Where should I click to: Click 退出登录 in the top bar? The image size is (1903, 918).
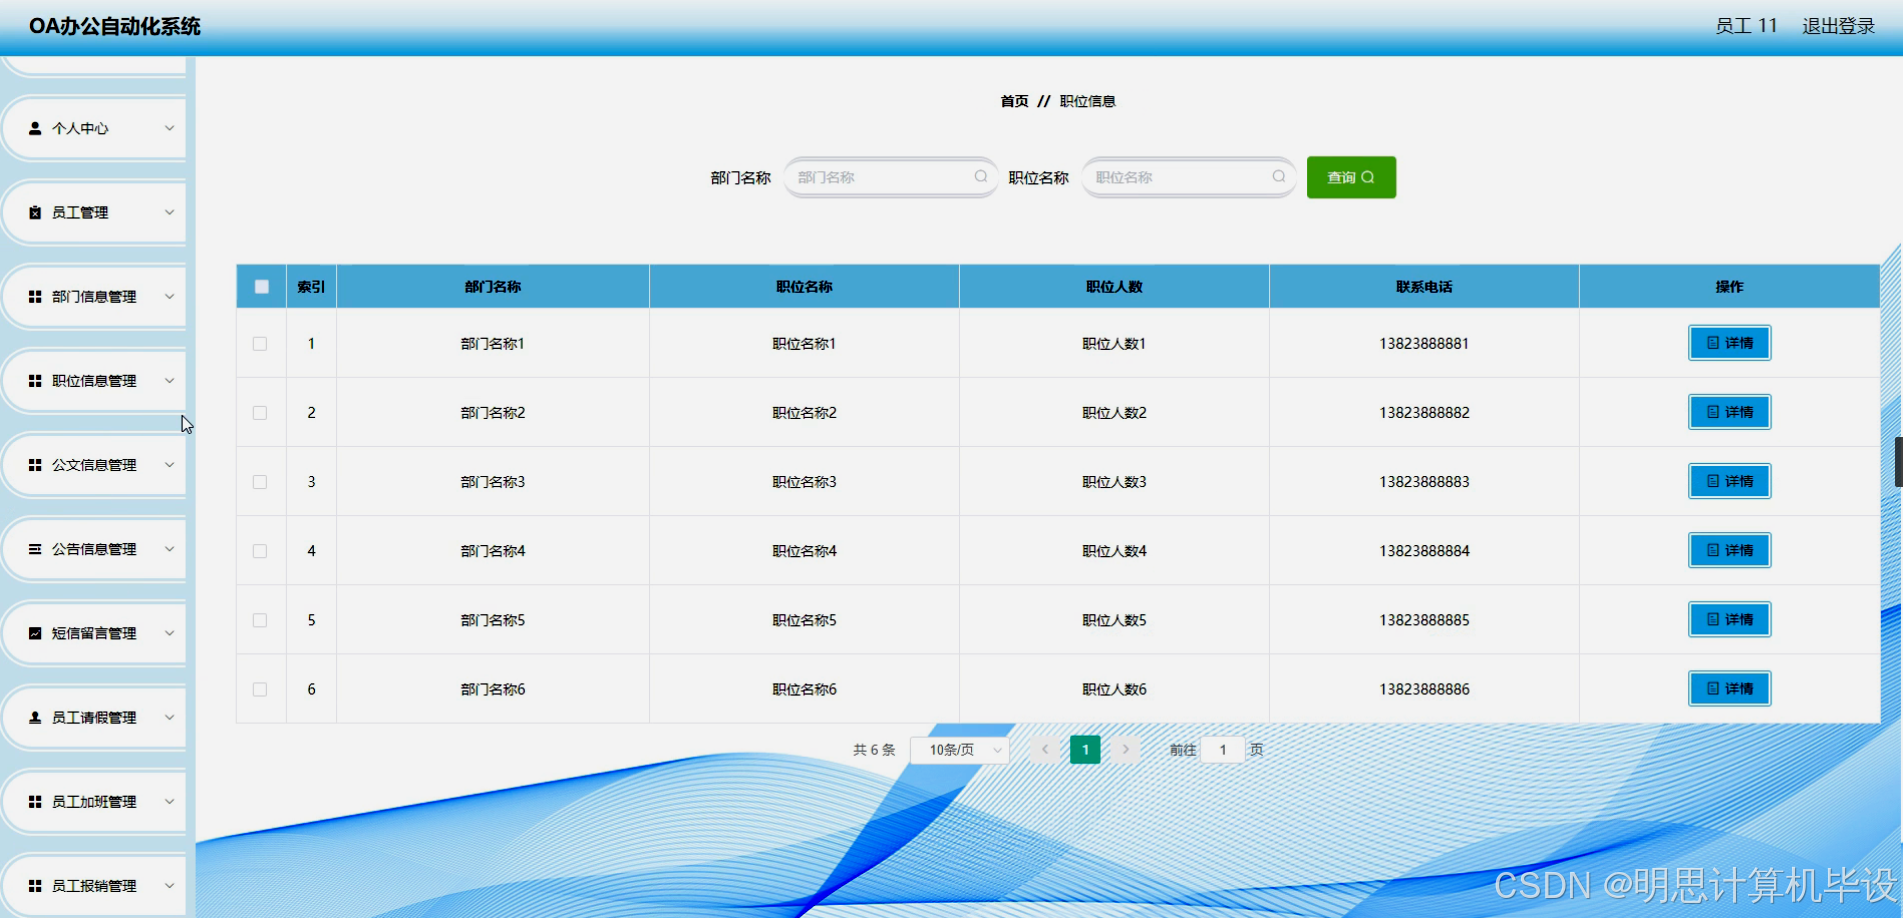(1837, 26)
